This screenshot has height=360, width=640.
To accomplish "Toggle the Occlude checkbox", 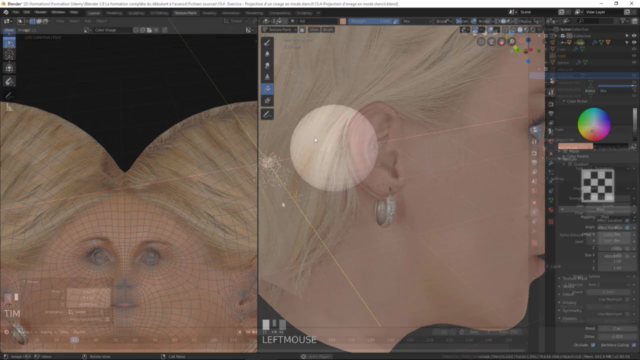I will (593, 345).
